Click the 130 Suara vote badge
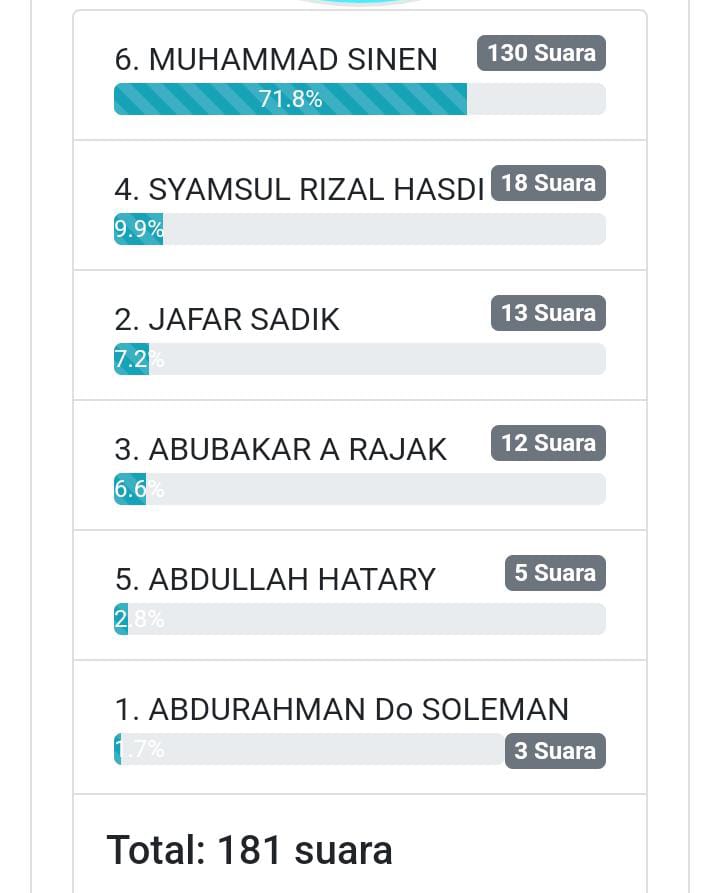Screen dimensions: 720x893 coord(541,53)
